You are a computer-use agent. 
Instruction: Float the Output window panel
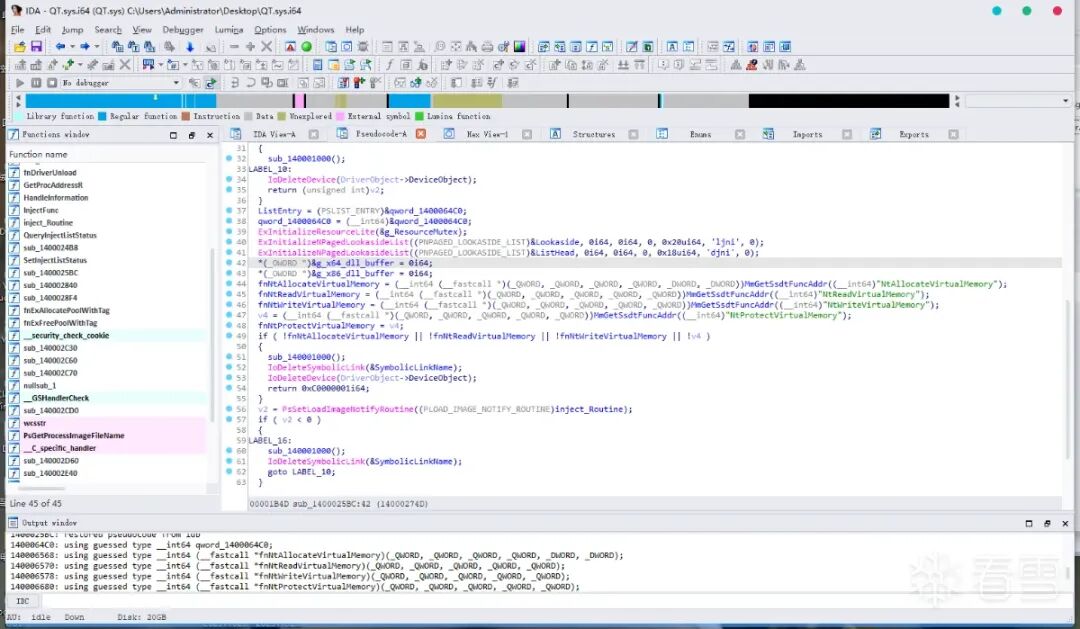pyautogui.click(x=1047, y=524)
